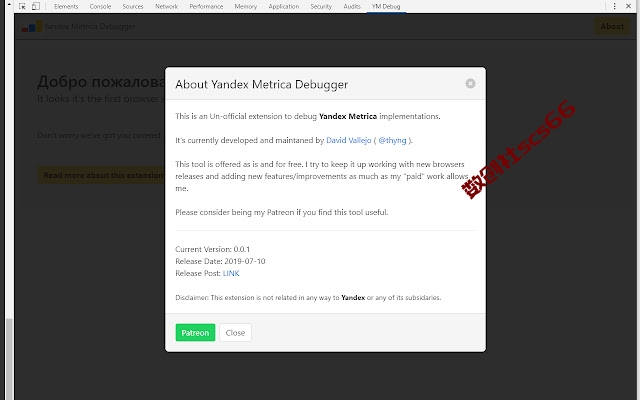The height and width of the screenshot is (400, 640).
Task: Open the Audits tab
Action: [352, 7]
